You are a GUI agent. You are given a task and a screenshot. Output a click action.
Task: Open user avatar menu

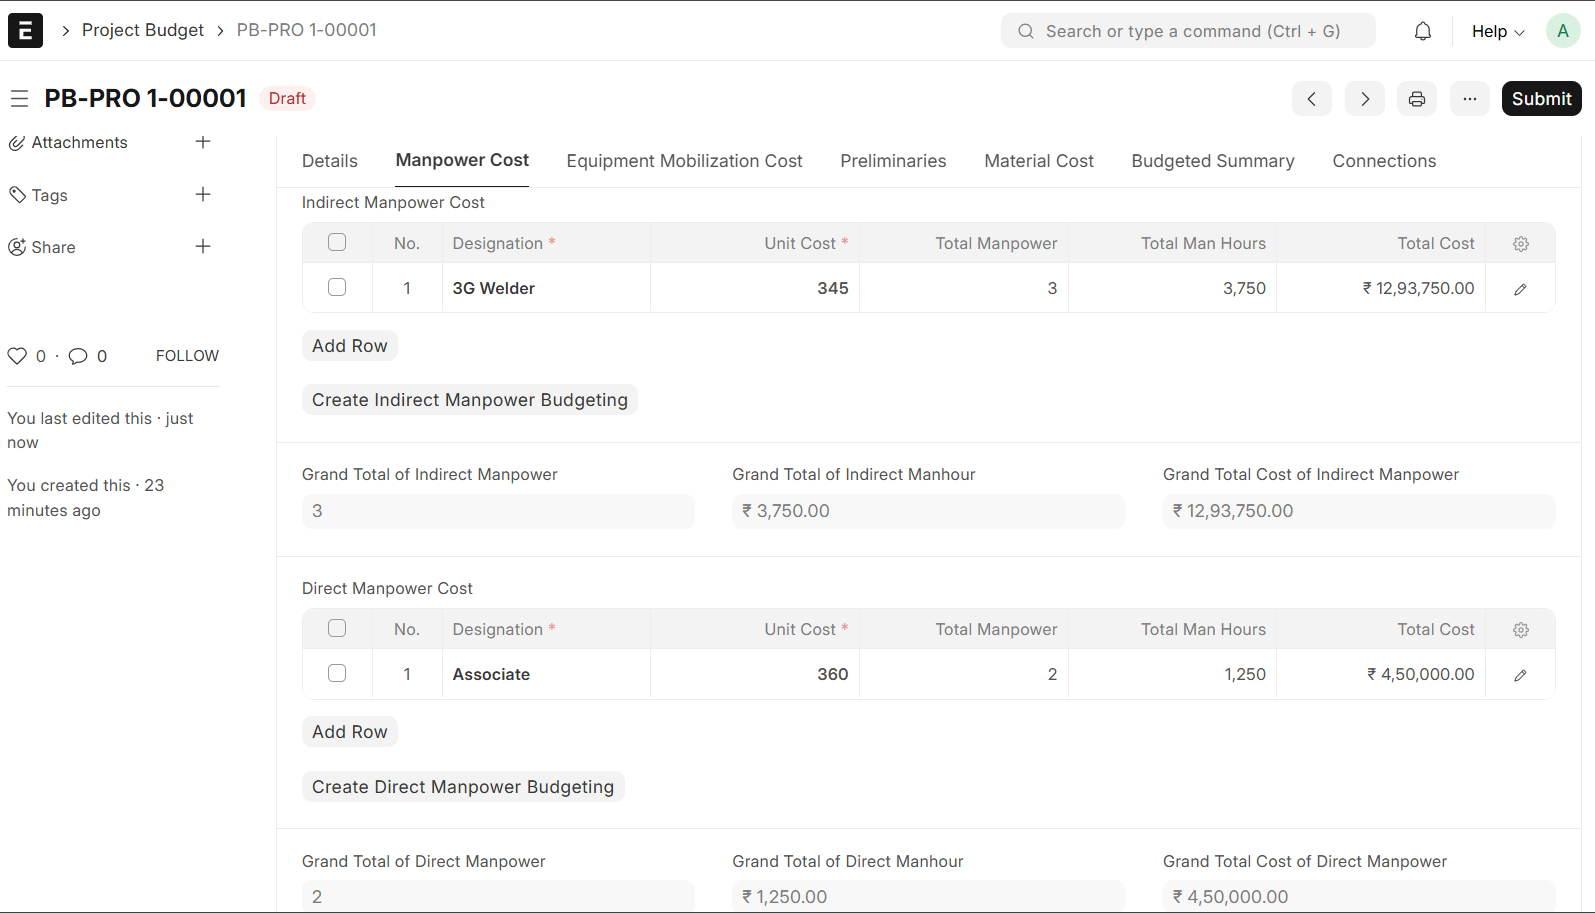click(x=1562, y=31)
